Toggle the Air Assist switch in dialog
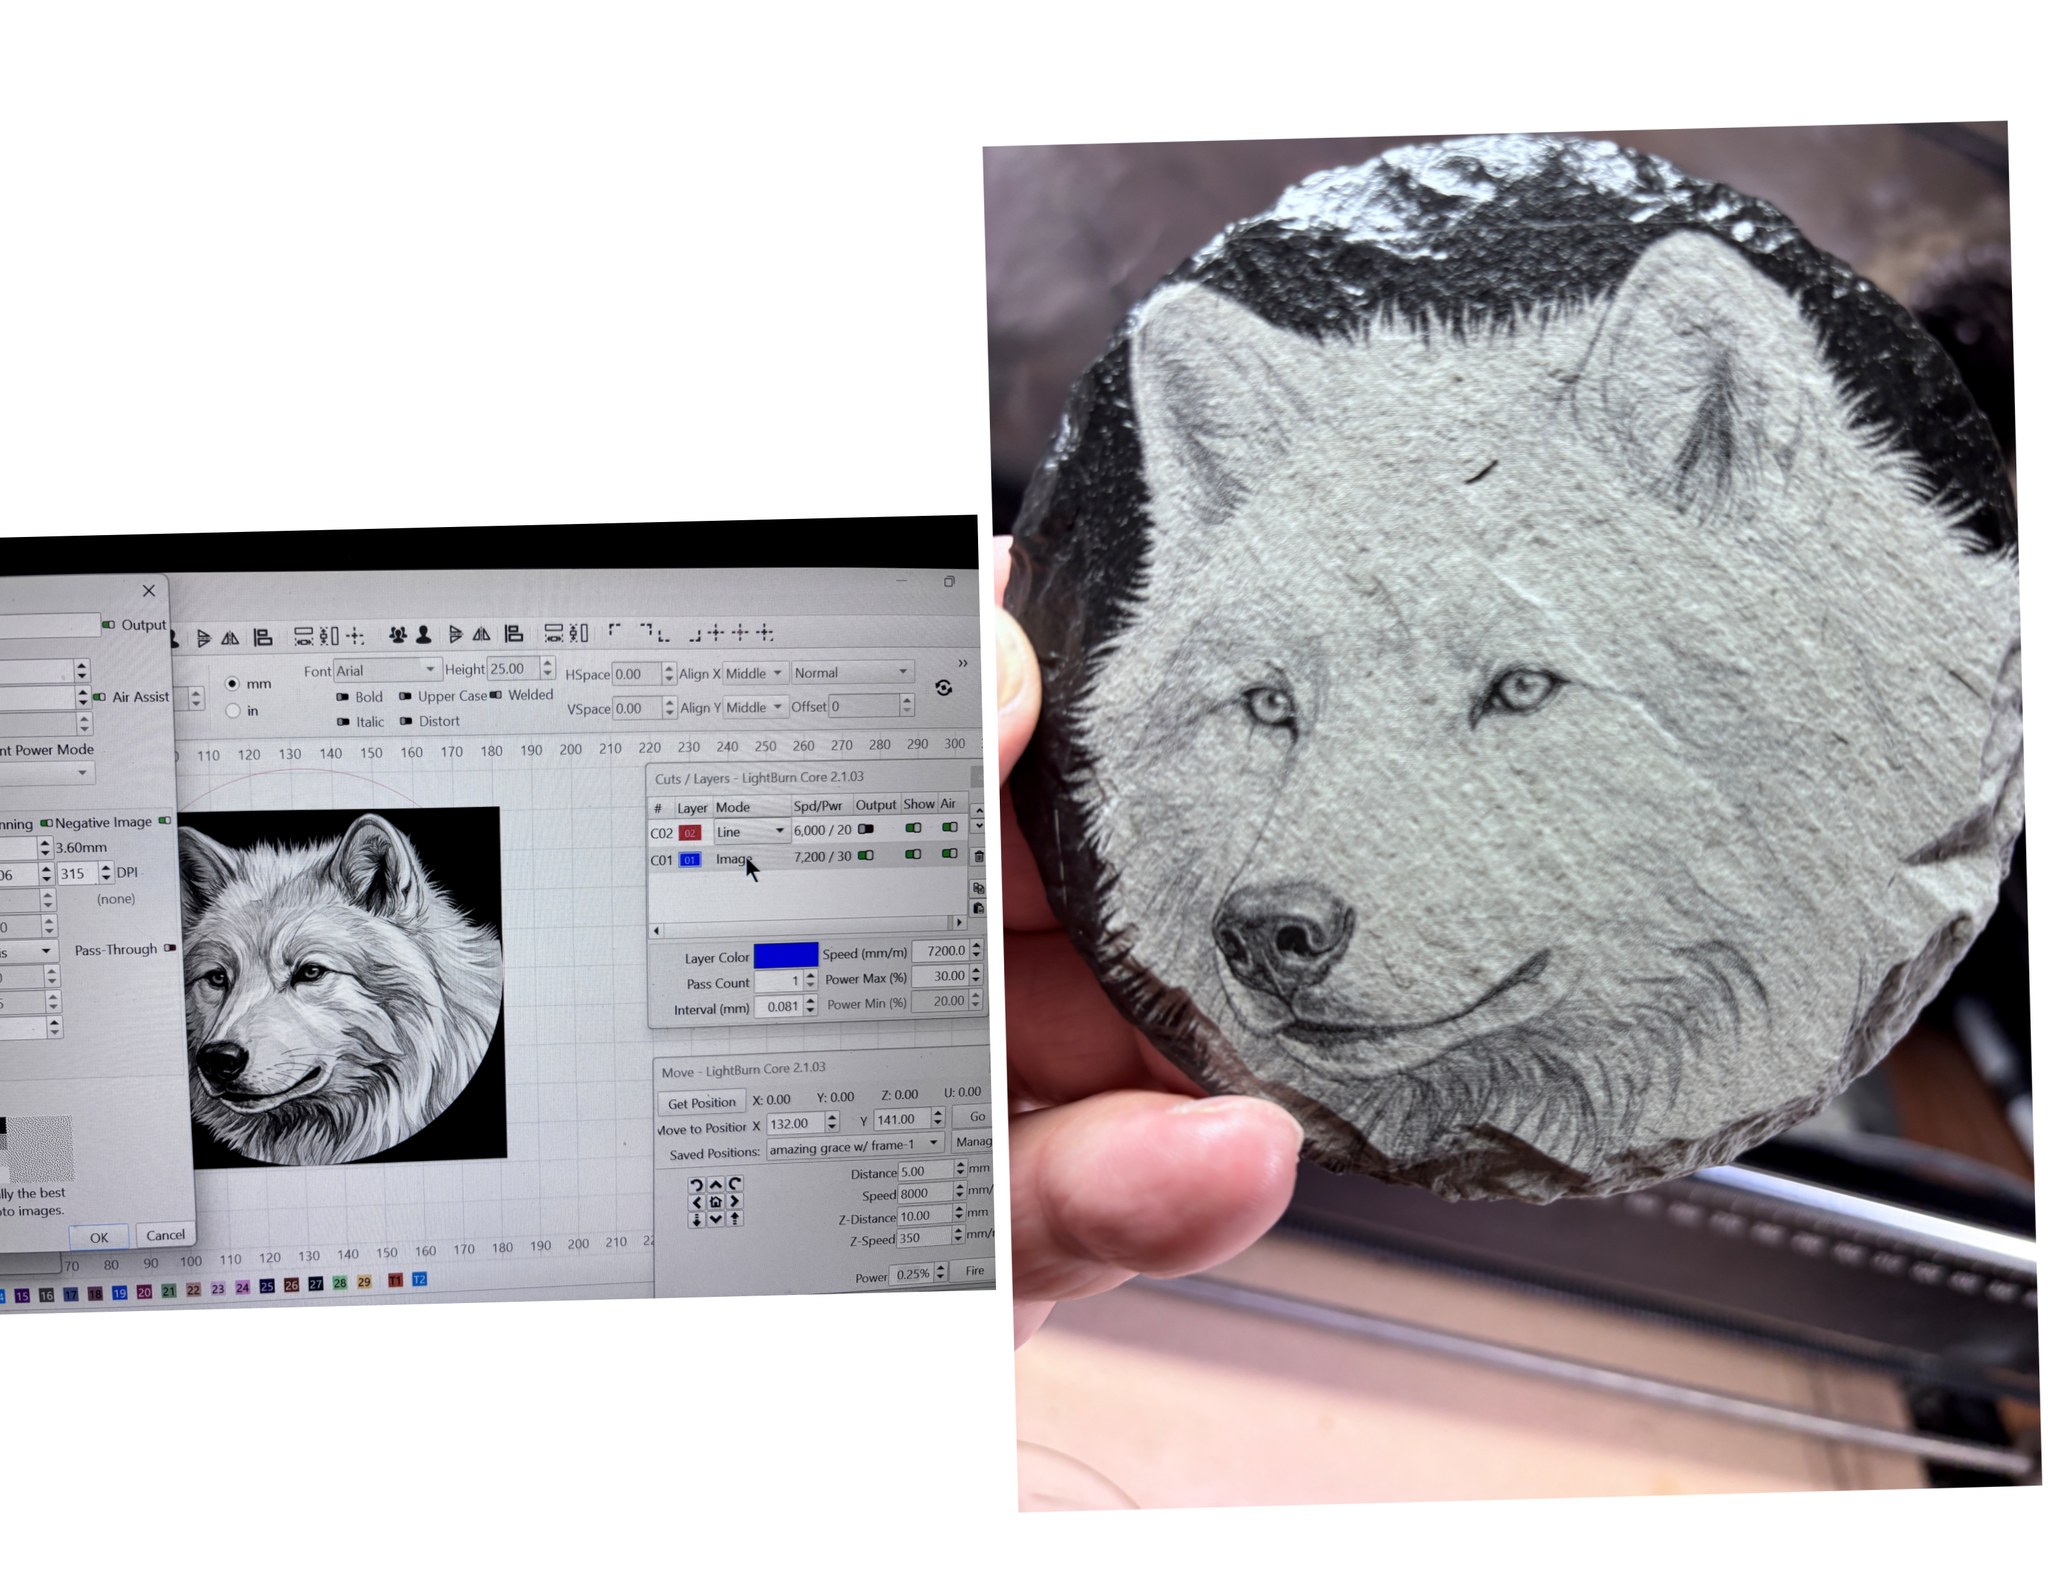This screenshot has width=2048, height=1583. [x=99, y=697]
